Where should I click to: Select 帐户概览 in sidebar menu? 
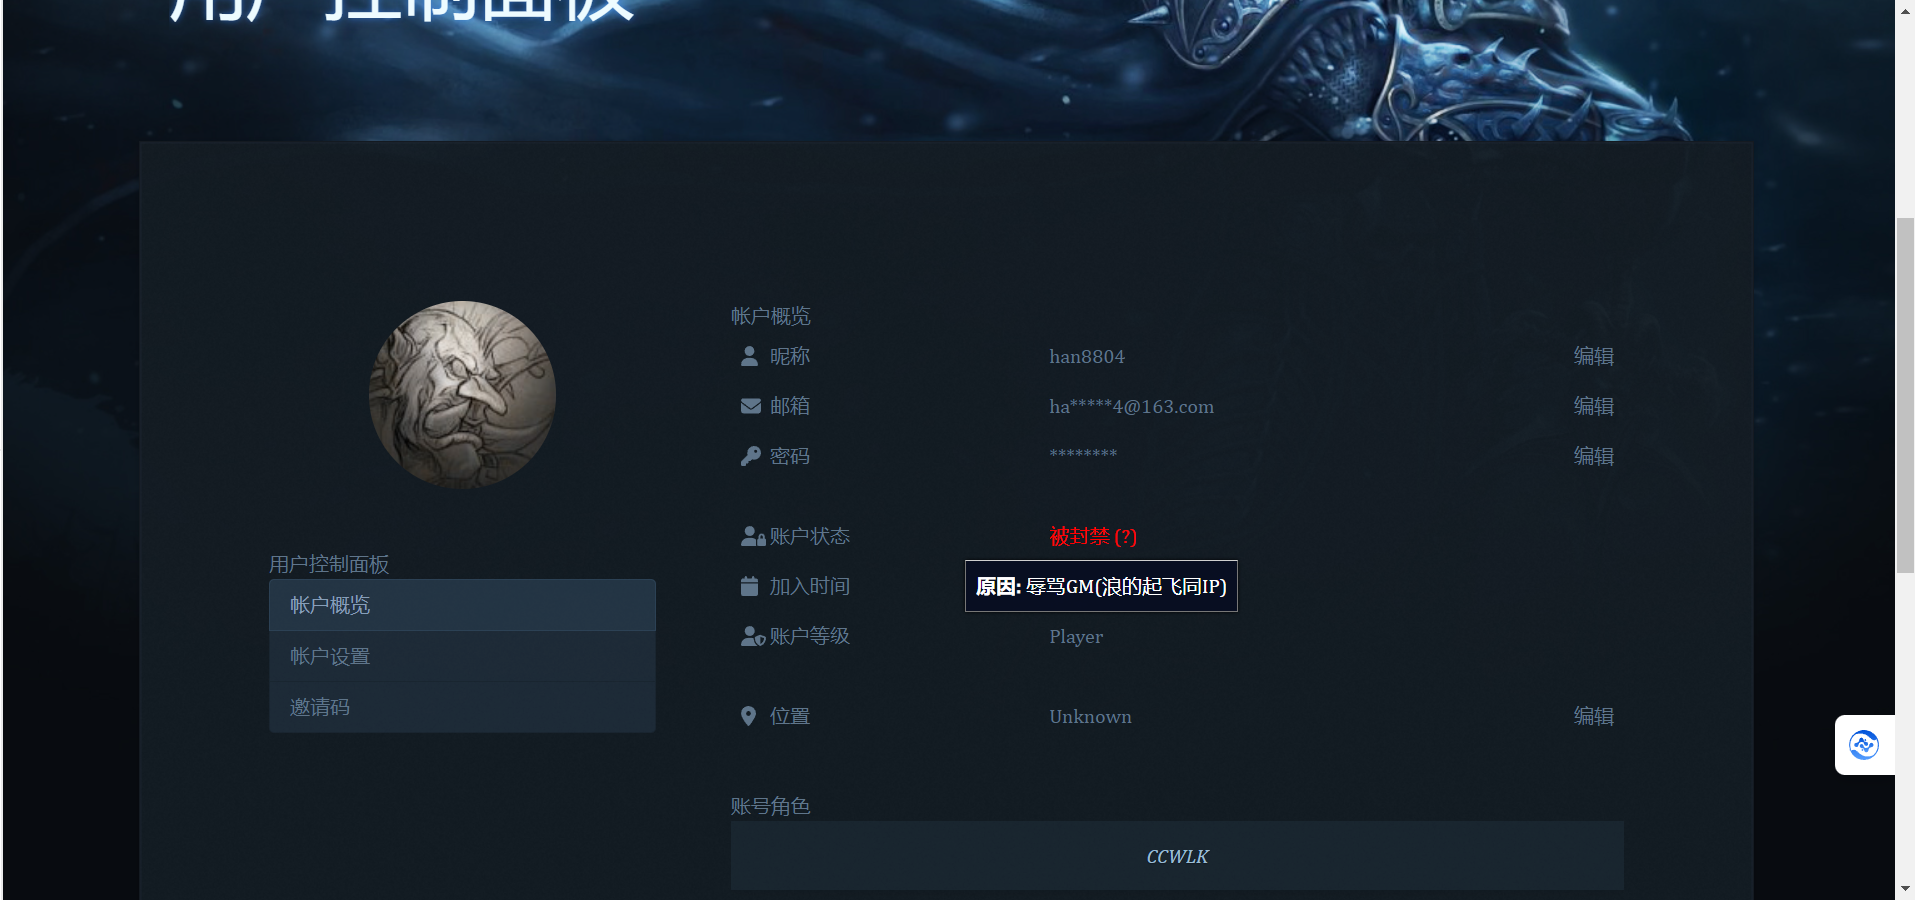pyautogui.click(x=461, y=605)
